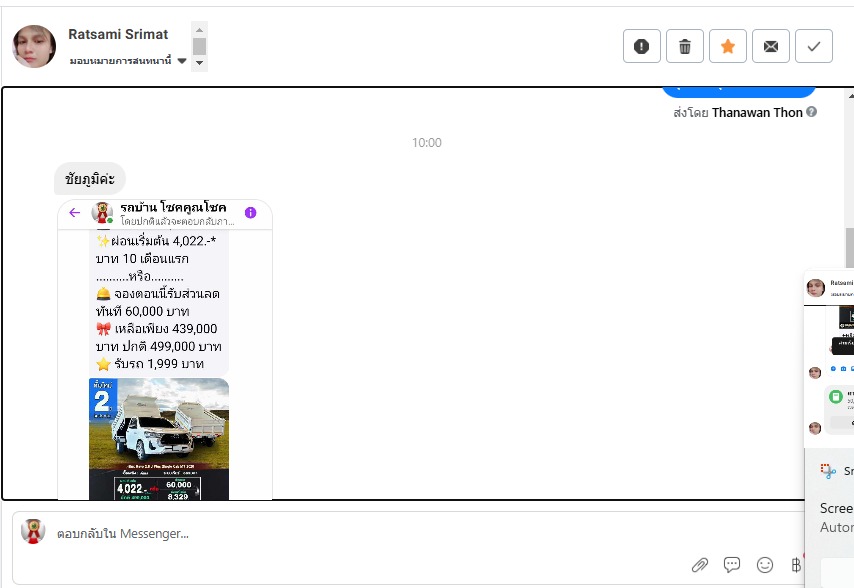Toggle the orange follow-up star
The height and width of the screenshot is (588, 854).
point(728,46)
